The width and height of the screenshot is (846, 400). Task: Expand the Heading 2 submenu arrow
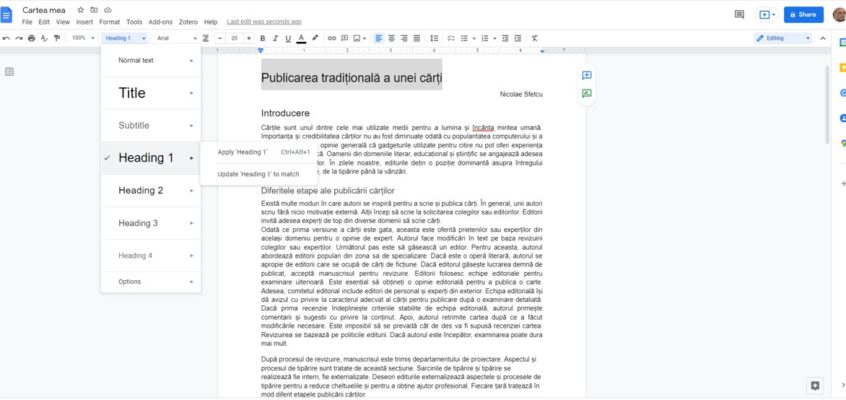coord(192,191)
